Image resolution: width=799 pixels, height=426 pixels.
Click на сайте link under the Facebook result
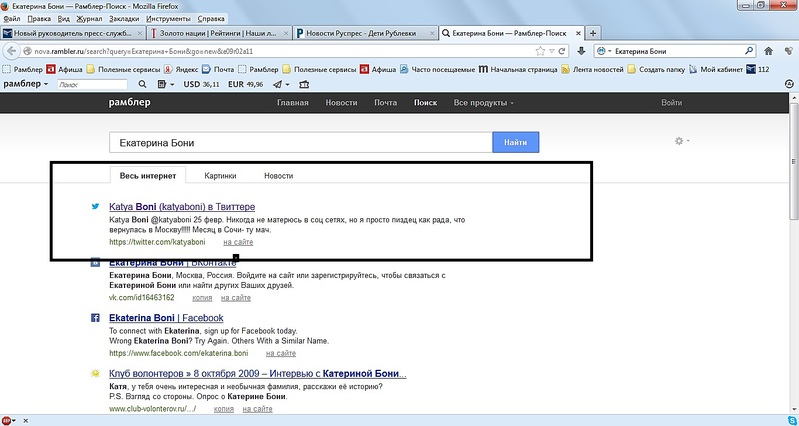coord(281,353)
